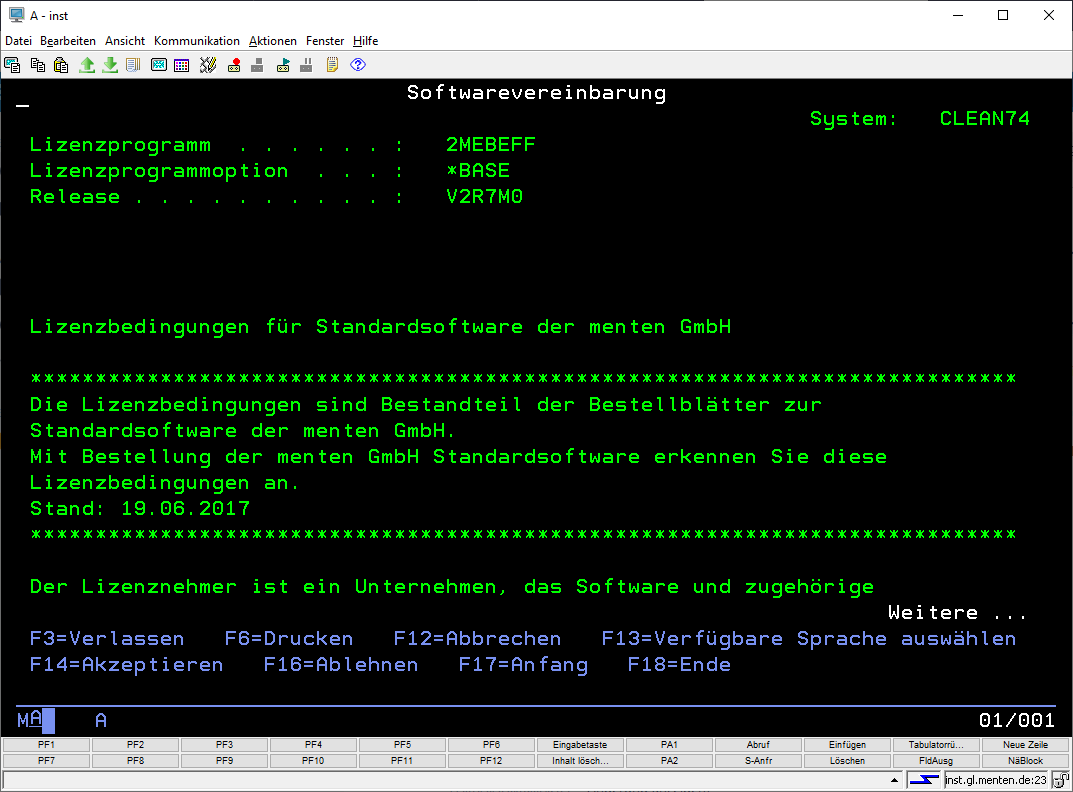Click the green download (receive file) arrow icon
This screenshot has height=792, width=1073.
pos(110,65)
